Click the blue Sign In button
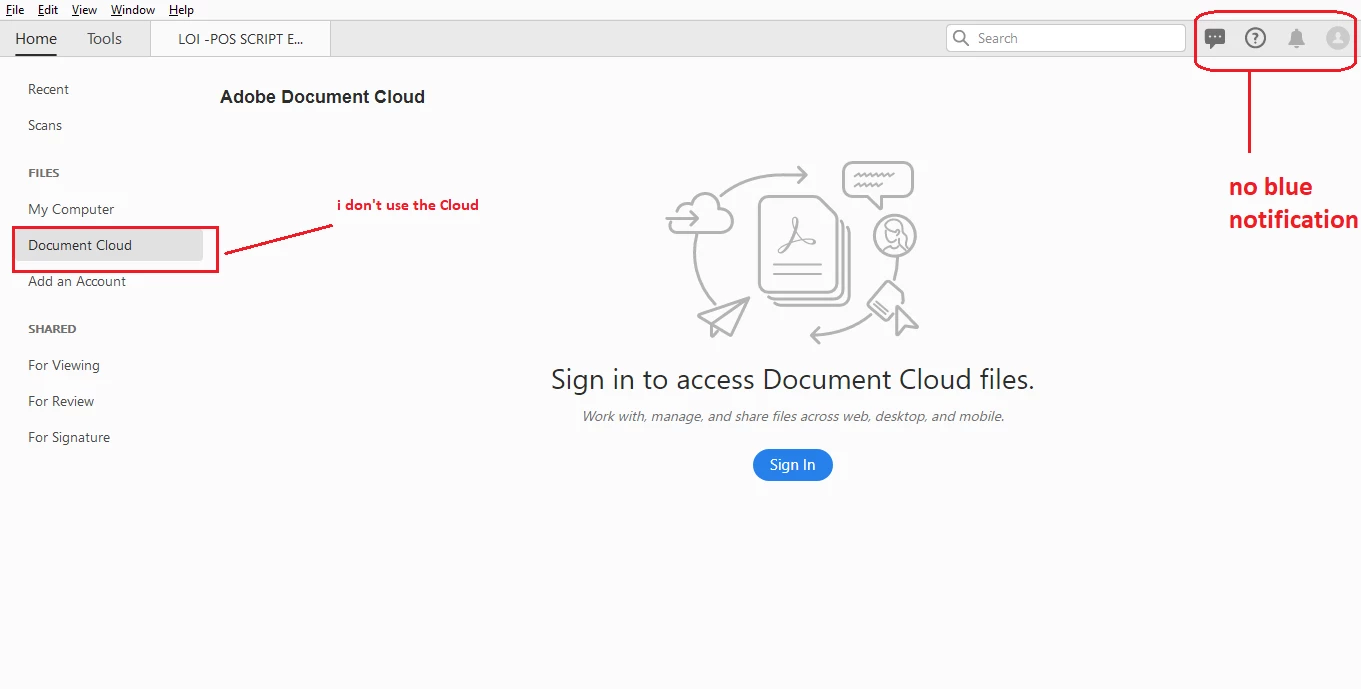This screenshot has height=689, width=1361. 792,465
